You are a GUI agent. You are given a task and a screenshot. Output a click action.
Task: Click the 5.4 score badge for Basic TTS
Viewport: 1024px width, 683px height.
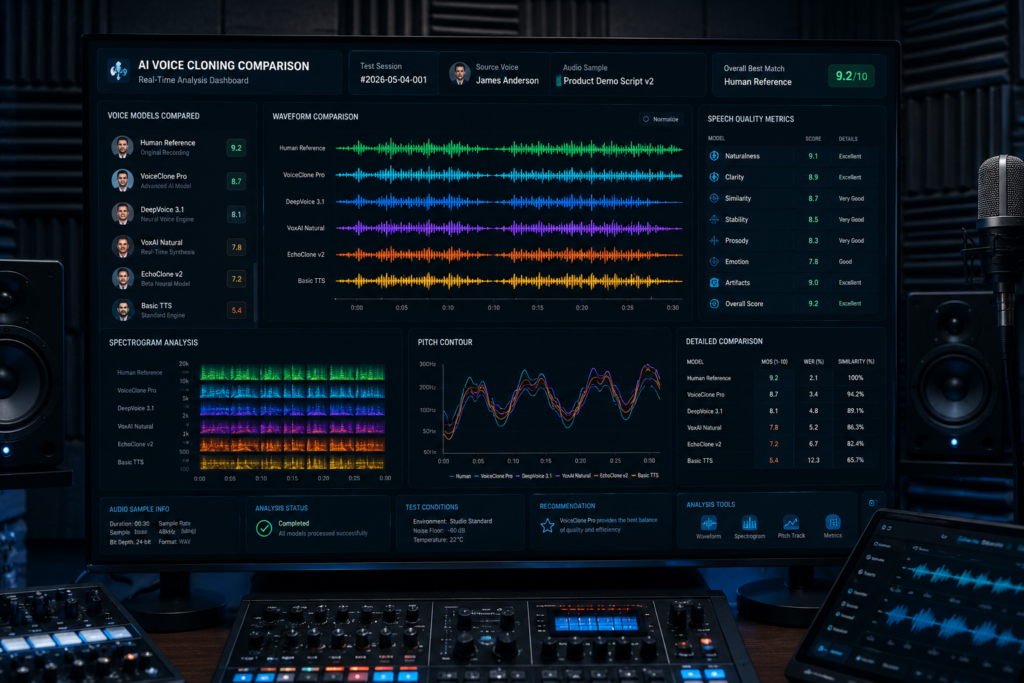[x=236, y=310]
